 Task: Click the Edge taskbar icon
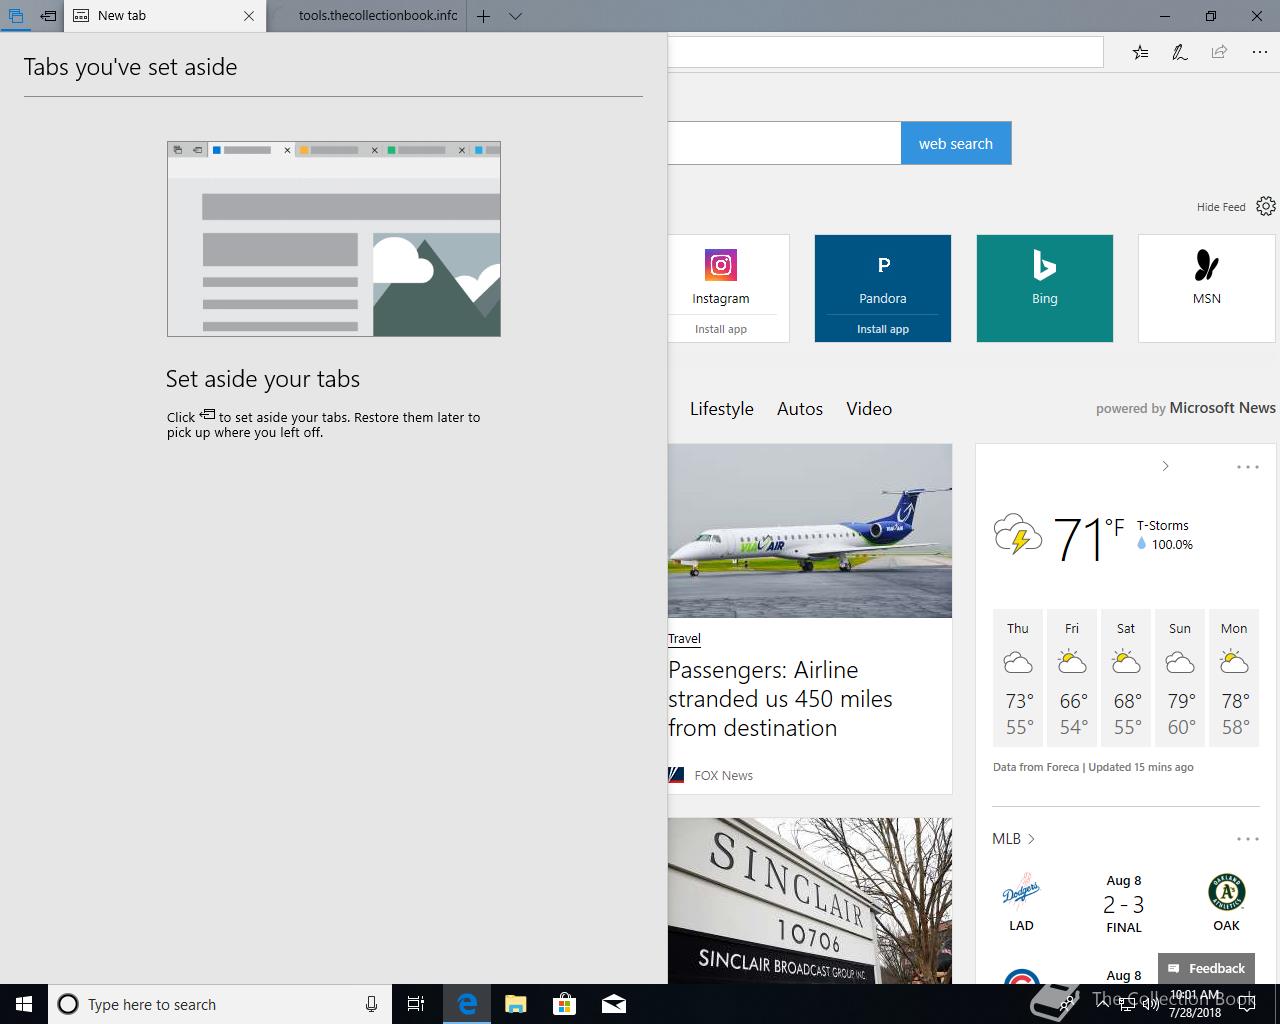(x=466, y=1004)
